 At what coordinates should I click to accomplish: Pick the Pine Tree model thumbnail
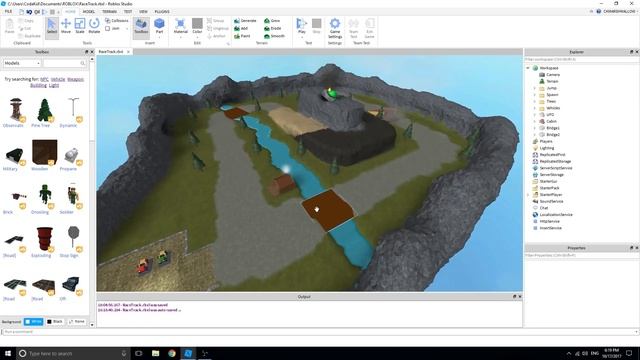44,110
